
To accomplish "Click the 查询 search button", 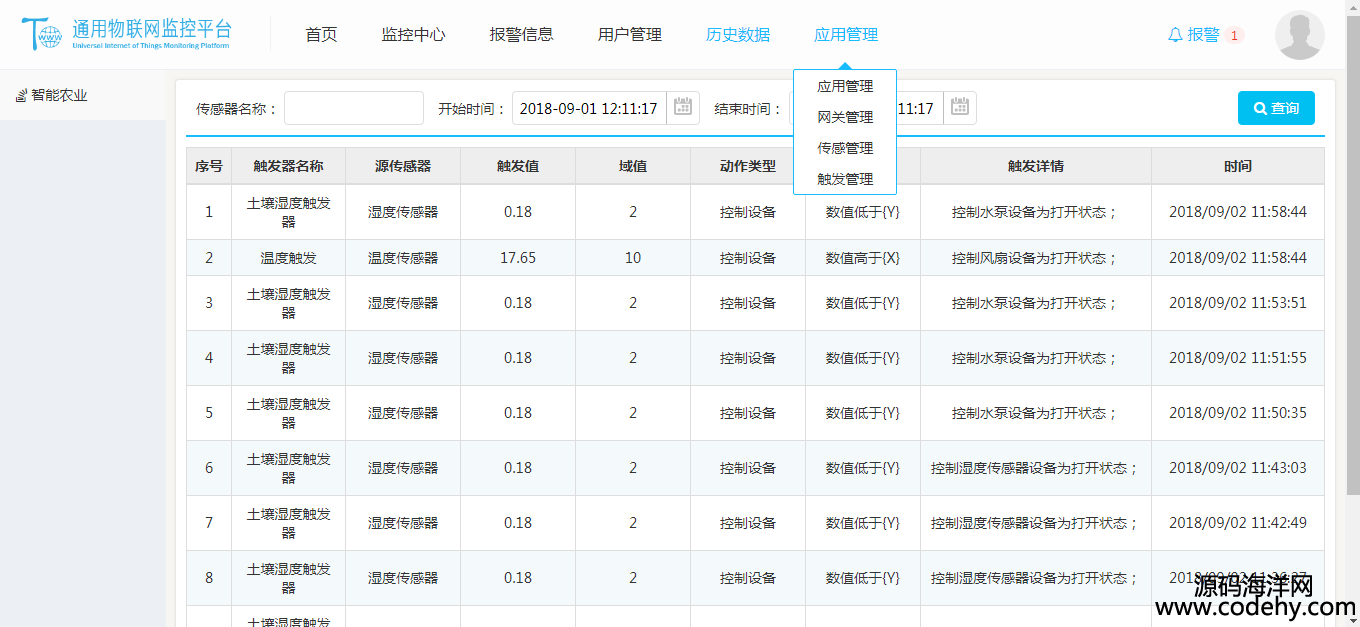I will click(1275, 108).
